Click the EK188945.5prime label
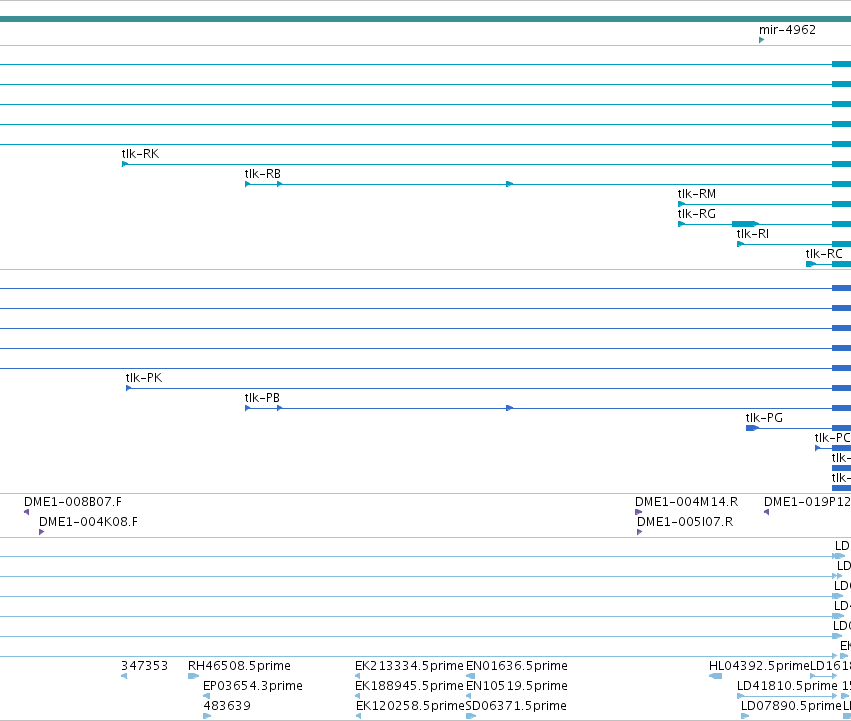 coord(409,686)
